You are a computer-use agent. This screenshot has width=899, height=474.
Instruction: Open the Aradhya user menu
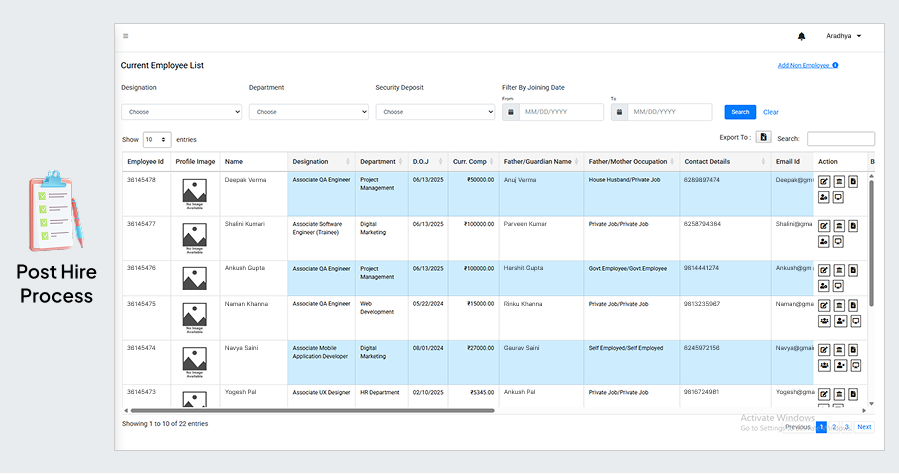[843, 36]
